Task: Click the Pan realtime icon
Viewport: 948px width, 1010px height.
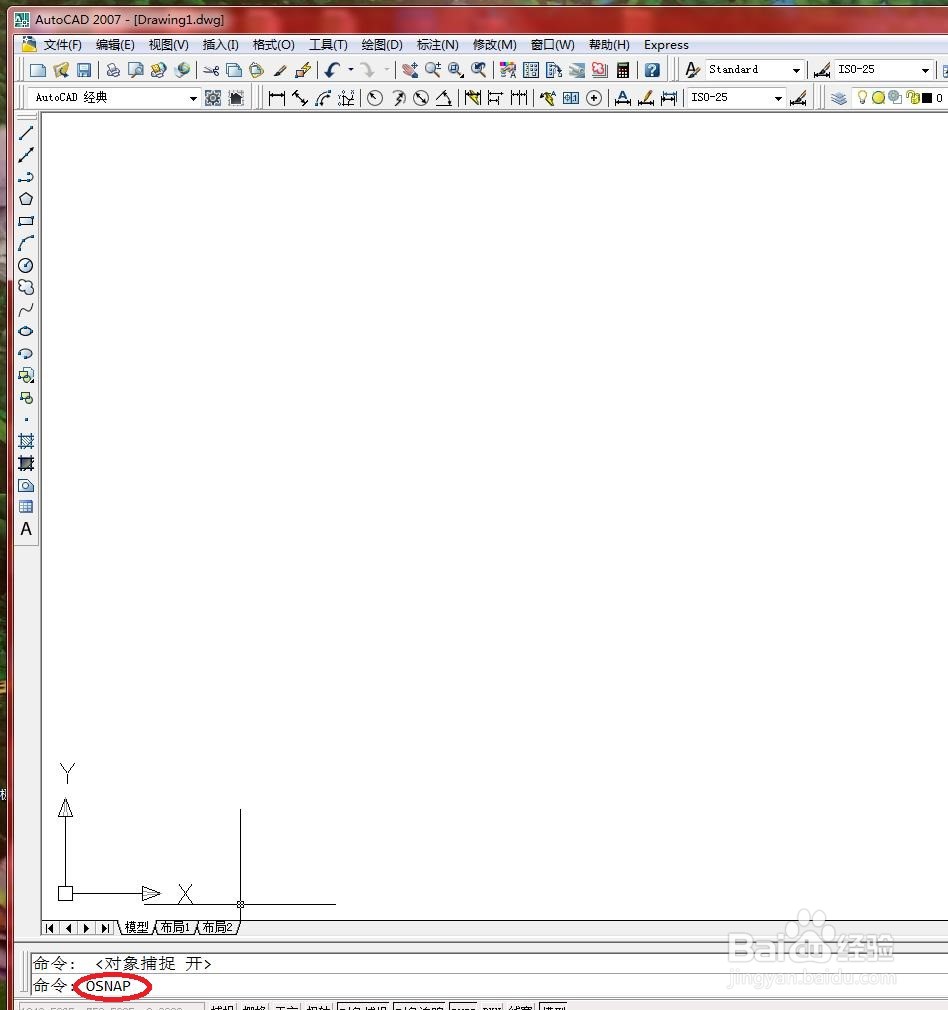Action: pos(410,70)
